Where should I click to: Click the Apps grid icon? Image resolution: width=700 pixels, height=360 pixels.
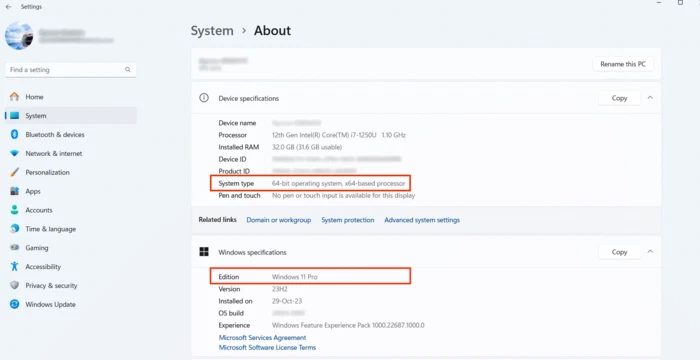(15, 191)
